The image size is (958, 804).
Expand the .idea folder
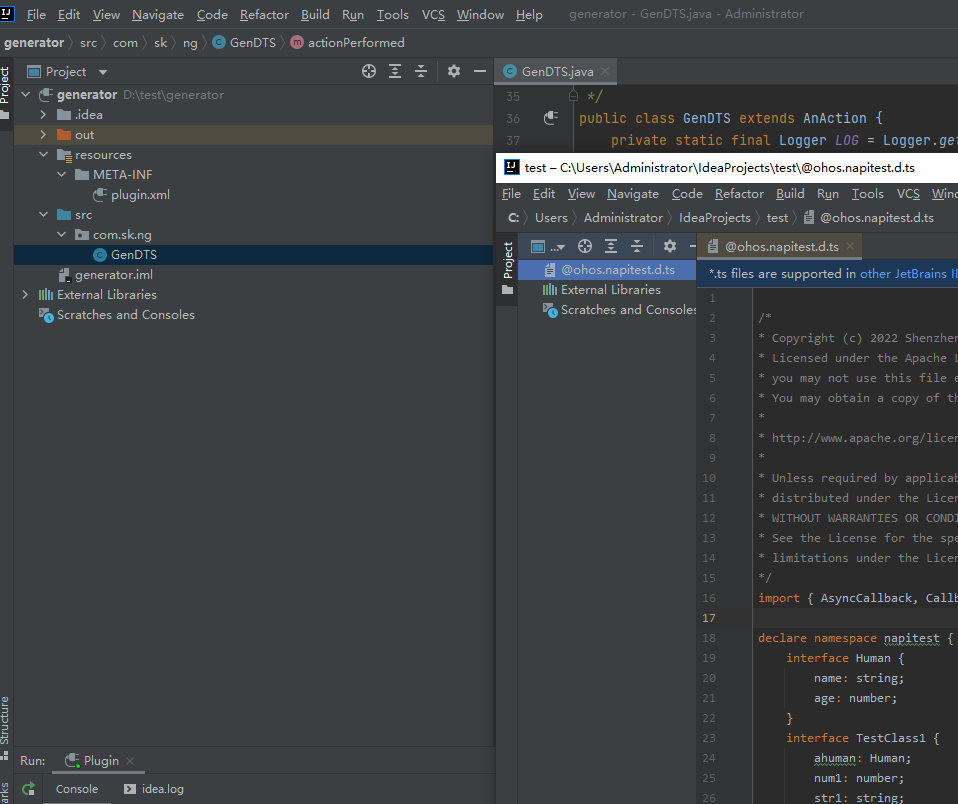pyautogui.click(x=43, y=115)
